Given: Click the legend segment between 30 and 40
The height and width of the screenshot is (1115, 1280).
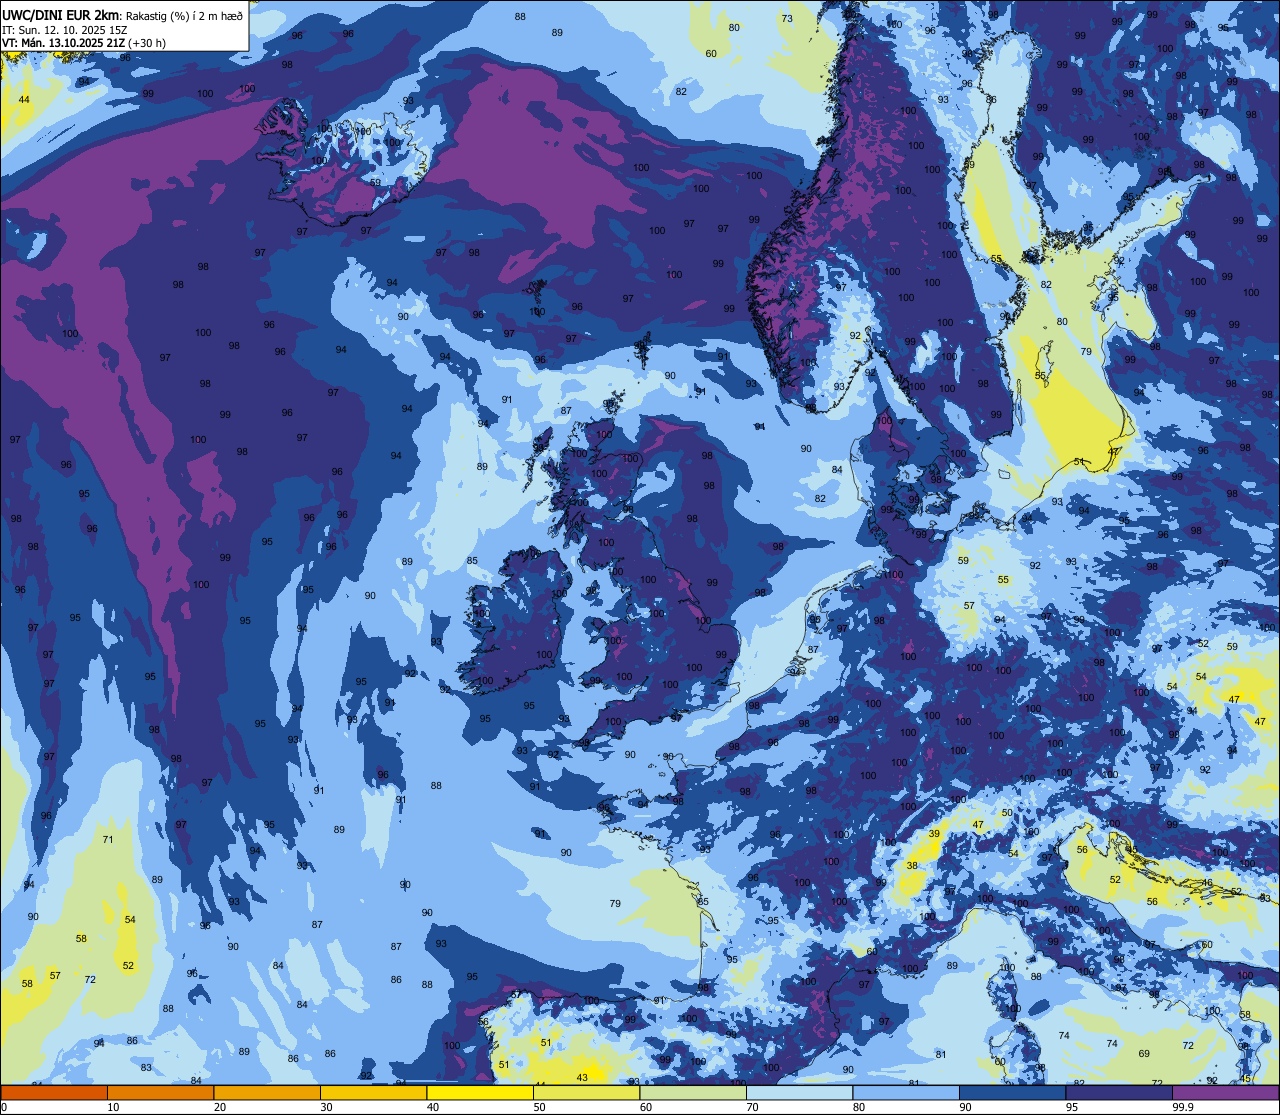Looking at the screenshot, I should coord(373,1092).
